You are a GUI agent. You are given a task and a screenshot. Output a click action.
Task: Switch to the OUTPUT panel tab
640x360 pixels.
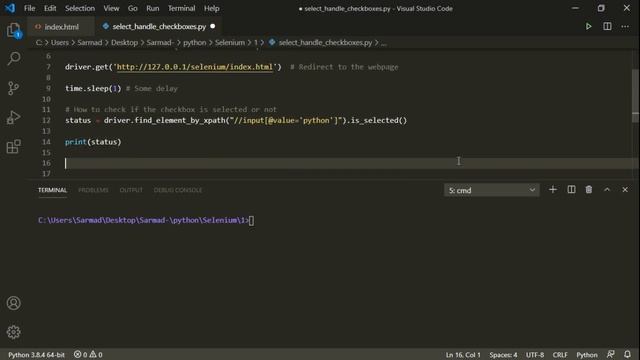[x=131, y=190]
